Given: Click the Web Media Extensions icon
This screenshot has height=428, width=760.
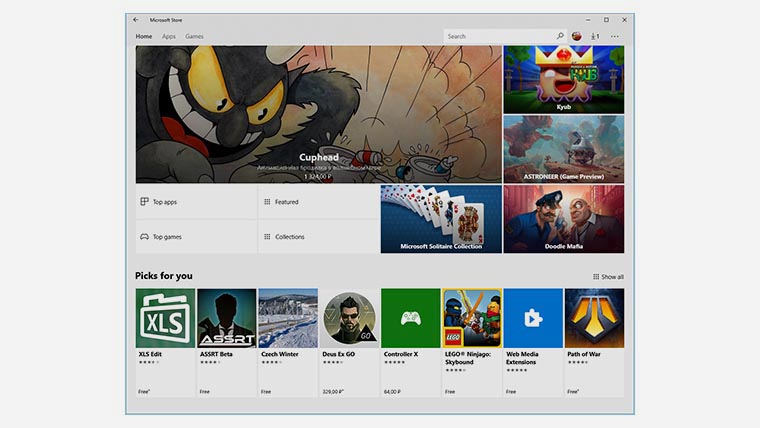Looking at the screenshot, I should pos(533,318).
